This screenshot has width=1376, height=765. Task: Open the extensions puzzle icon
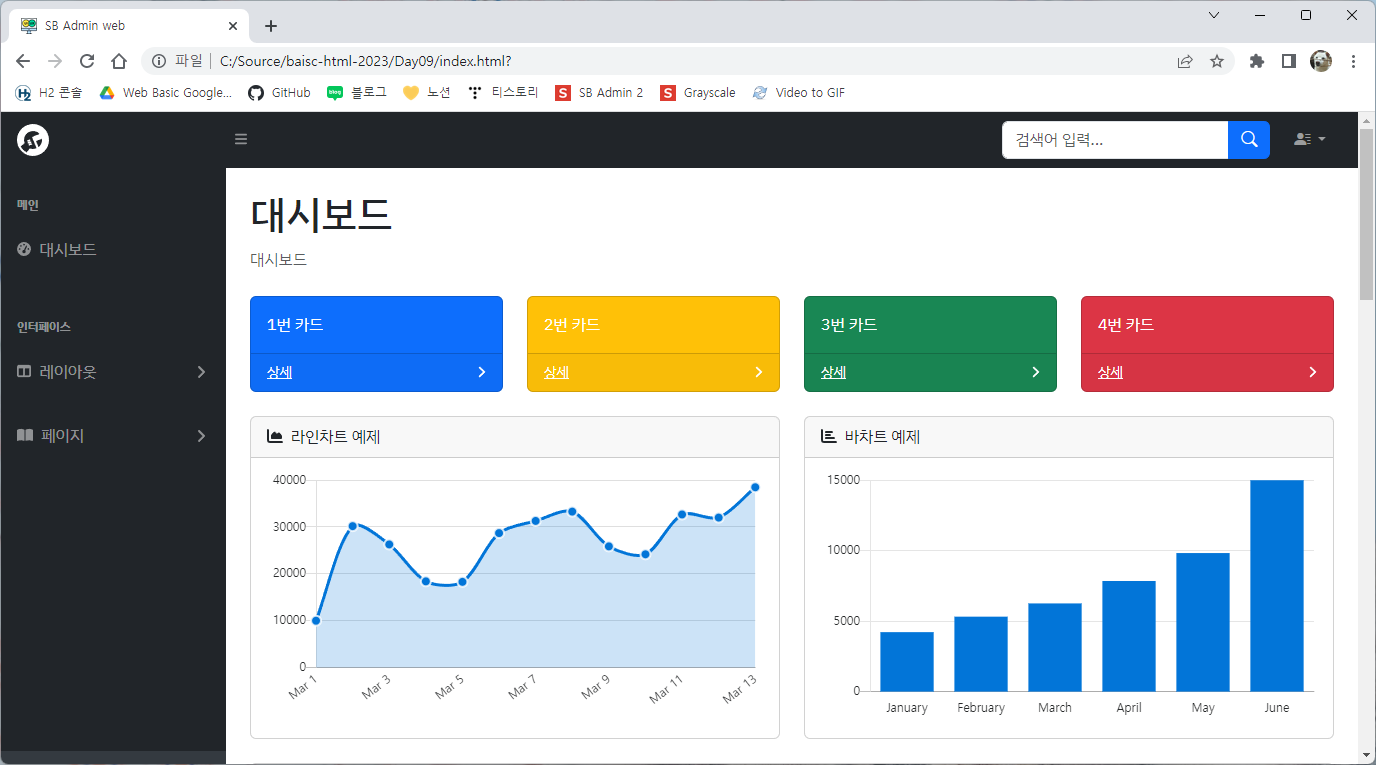1257,61
